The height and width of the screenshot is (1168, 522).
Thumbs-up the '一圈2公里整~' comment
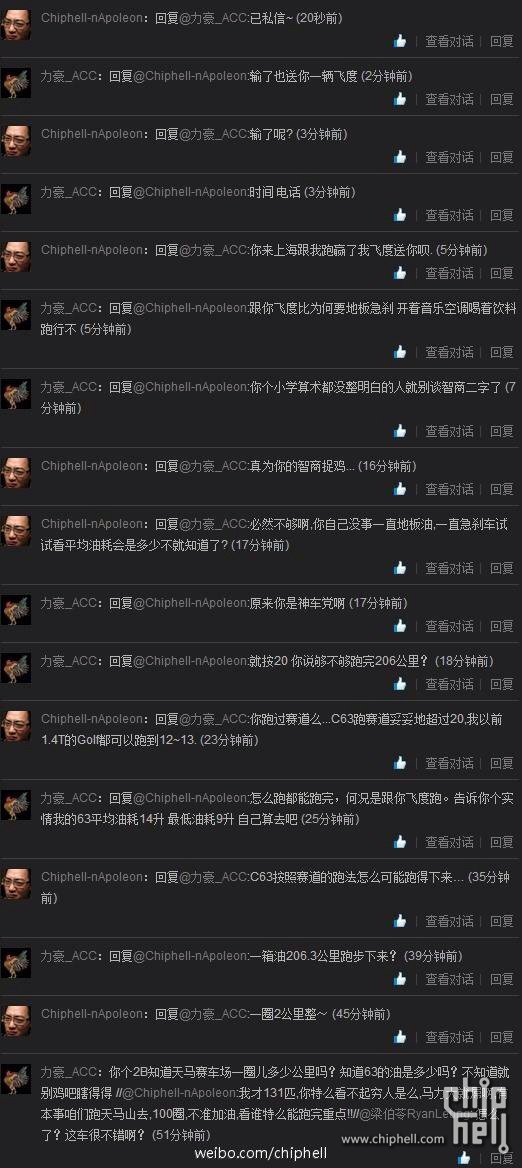[x=400, y=1038]
